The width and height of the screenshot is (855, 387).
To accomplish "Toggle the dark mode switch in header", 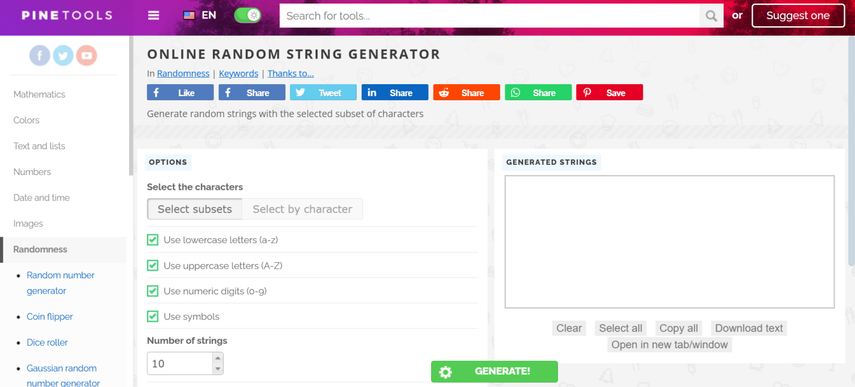I will [248, 15].
